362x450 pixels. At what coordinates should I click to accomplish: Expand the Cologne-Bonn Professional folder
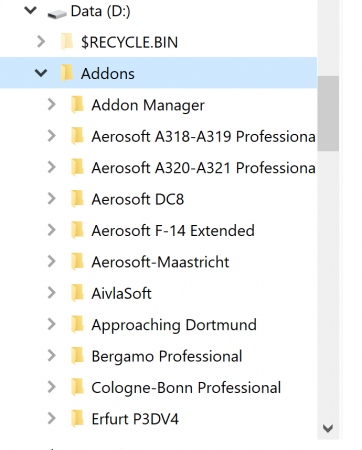(x=52, y=387)
